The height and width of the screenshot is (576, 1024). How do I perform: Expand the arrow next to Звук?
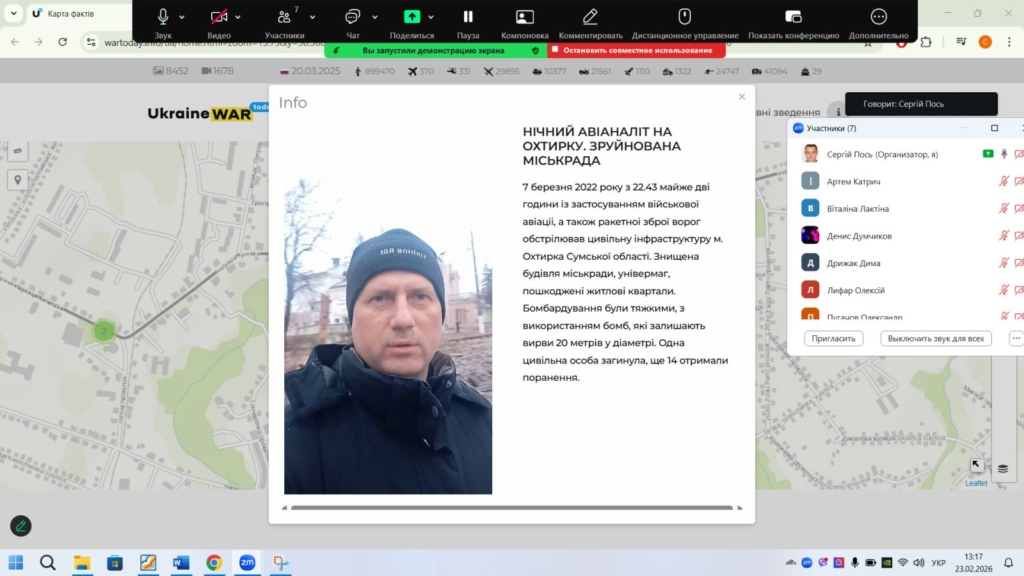(x=182, y=17)
